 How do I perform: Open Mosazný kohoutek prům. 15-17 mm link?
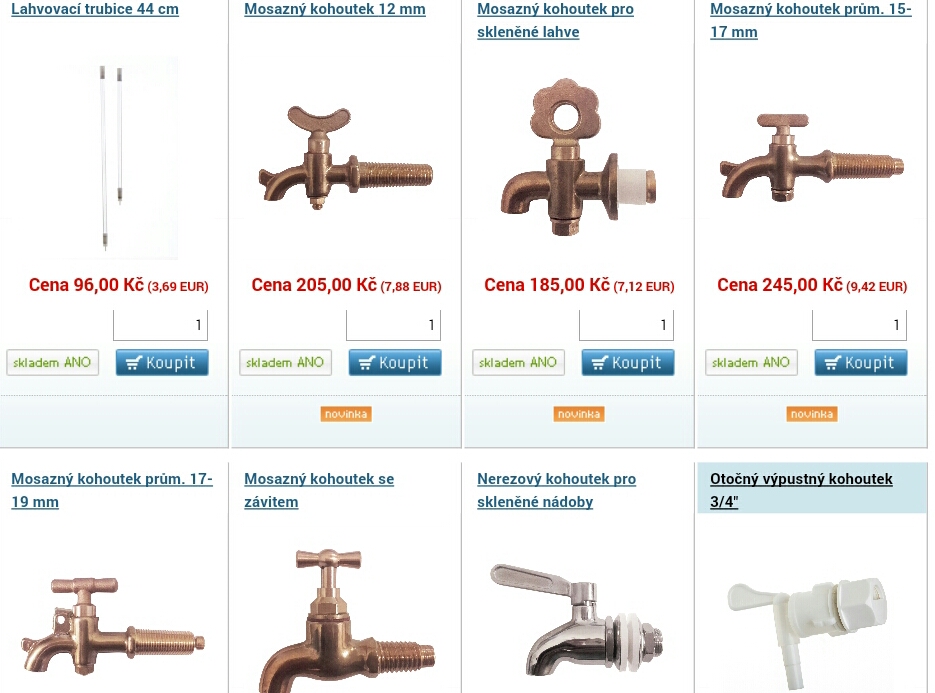coord(810,20)
